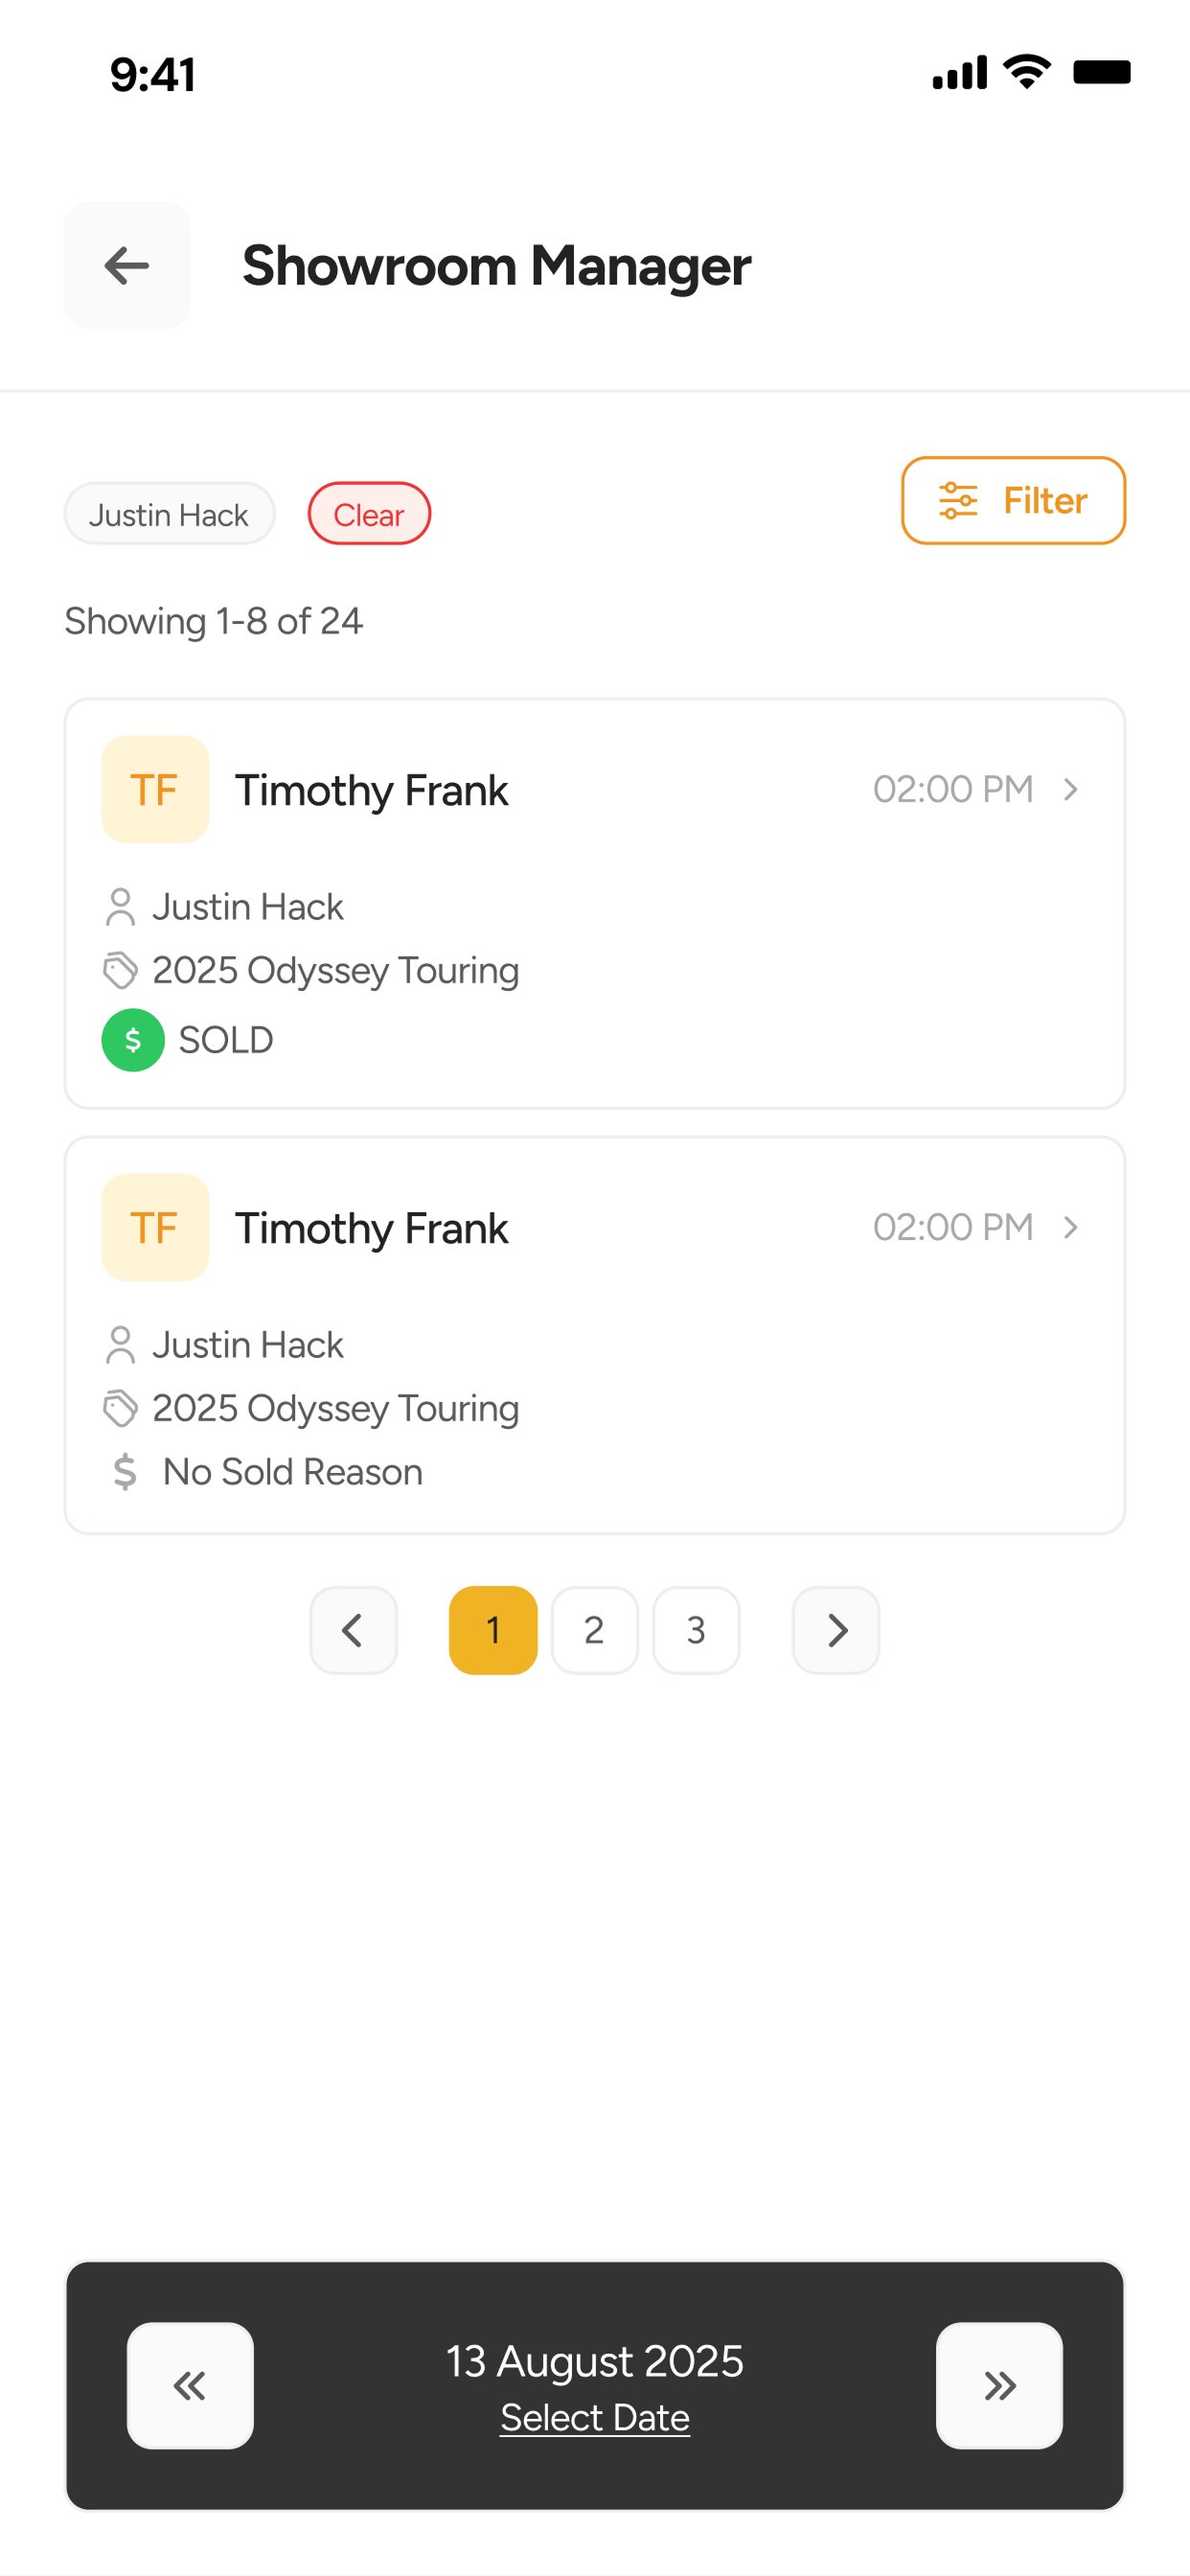
Task: Clear the applied filters
Action: 369,514
